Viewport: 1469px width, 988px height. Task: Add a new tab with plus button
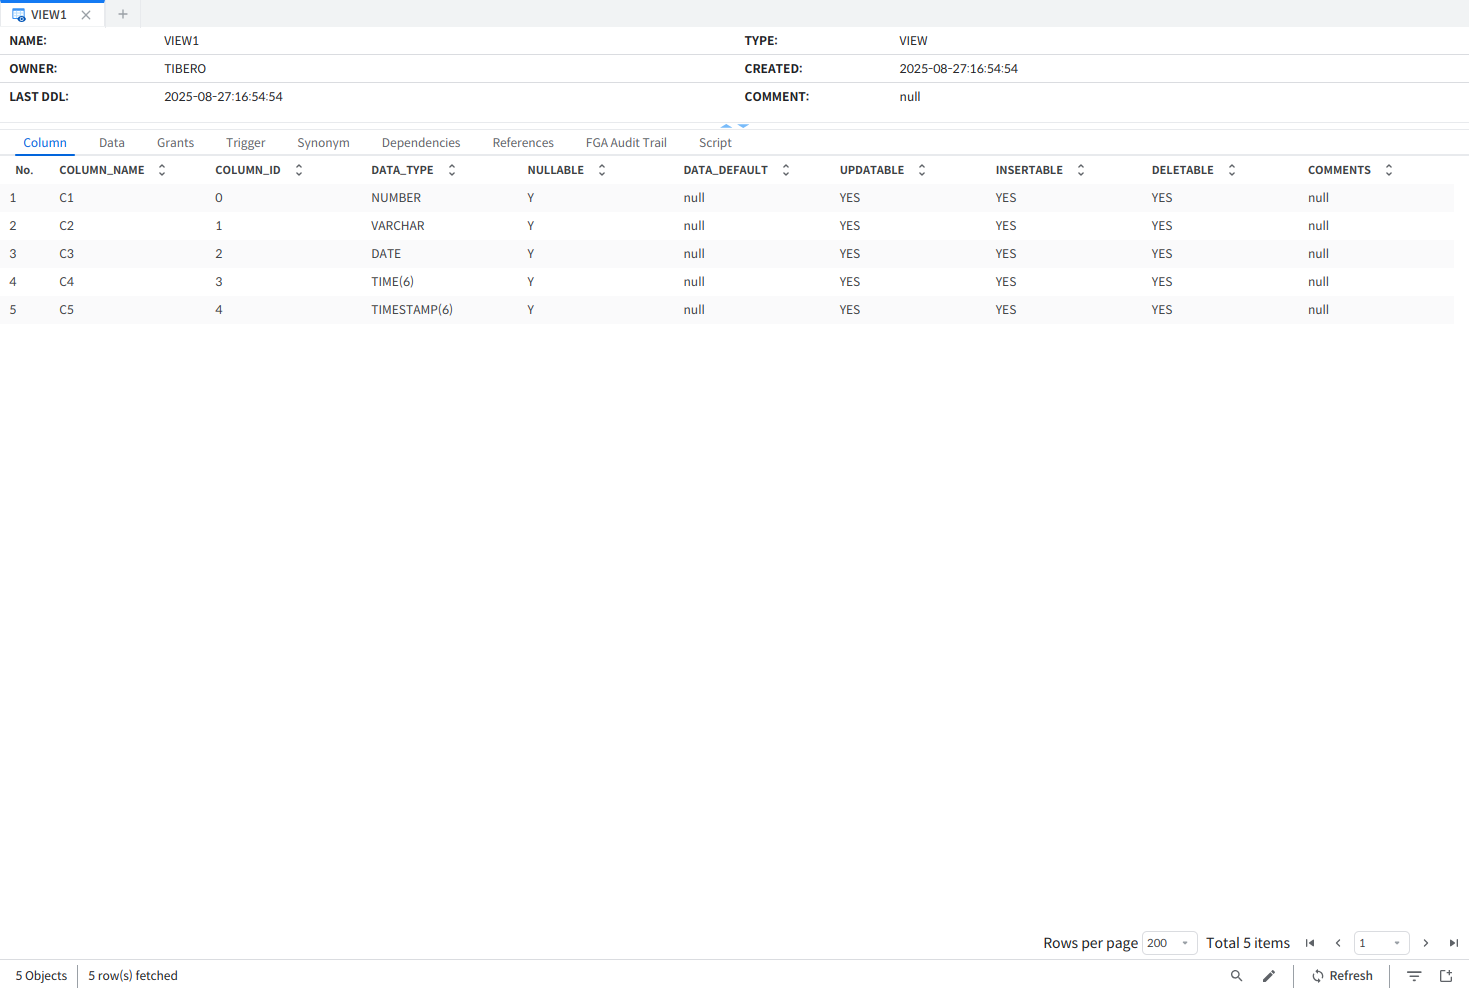tap(123, 14)
